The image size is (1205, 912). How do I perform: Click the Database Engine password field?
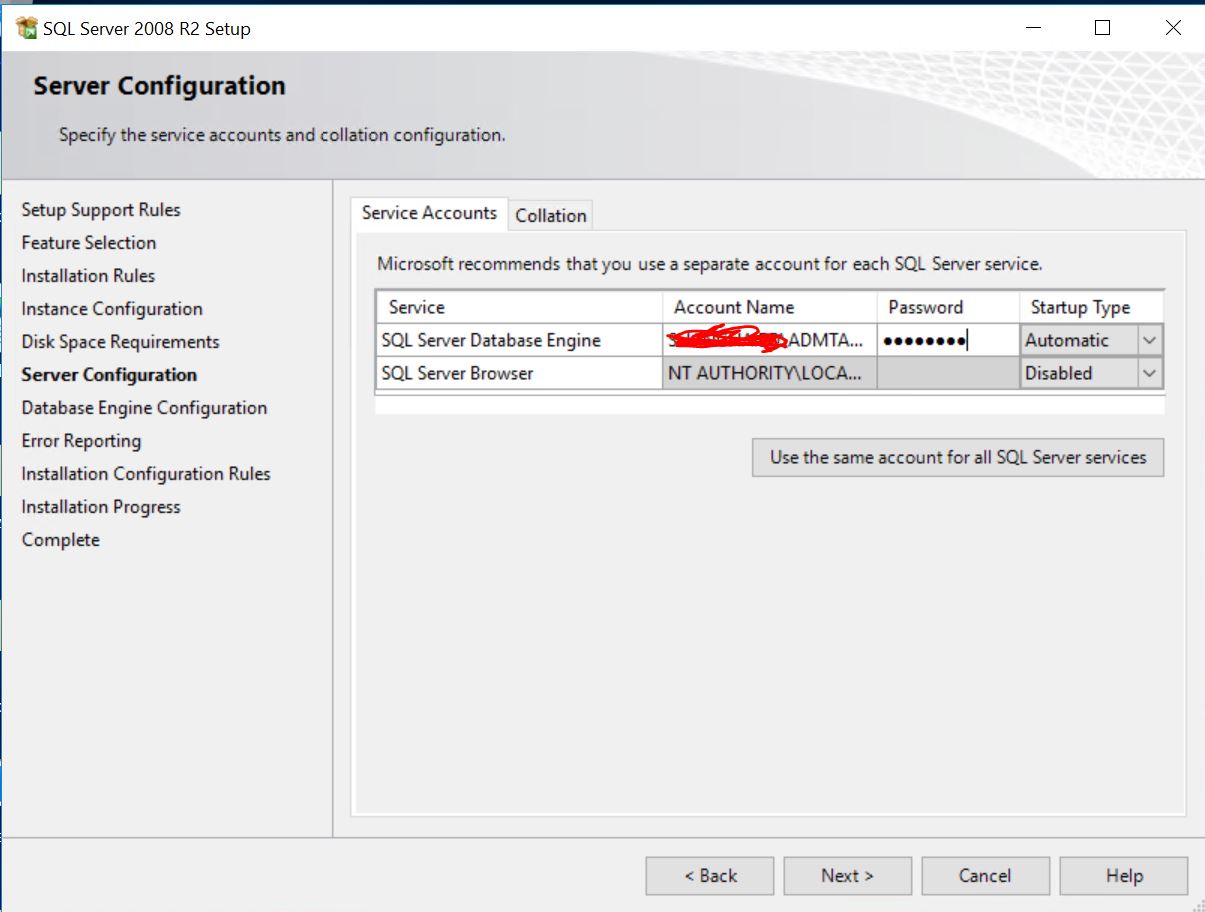[x=948, y=340]
